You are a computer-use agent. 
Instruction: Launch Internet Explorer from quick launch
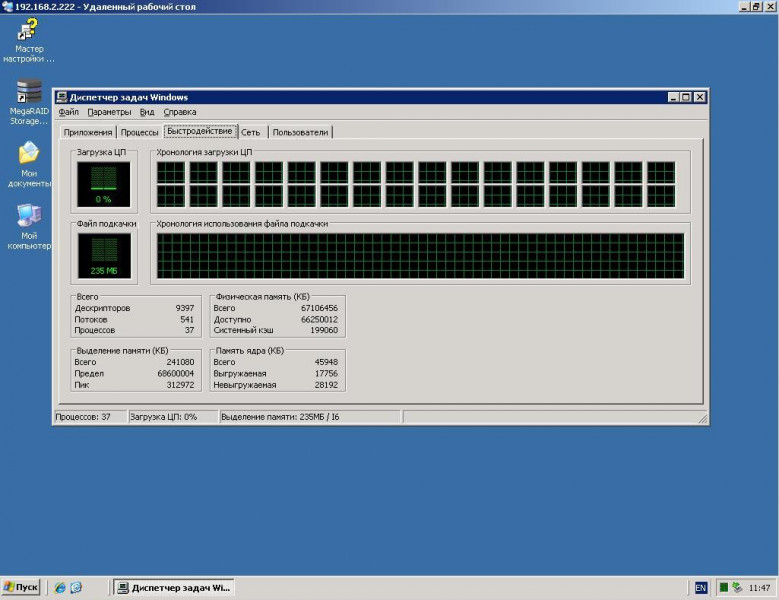pyautogui.click(x=60, y=588)
